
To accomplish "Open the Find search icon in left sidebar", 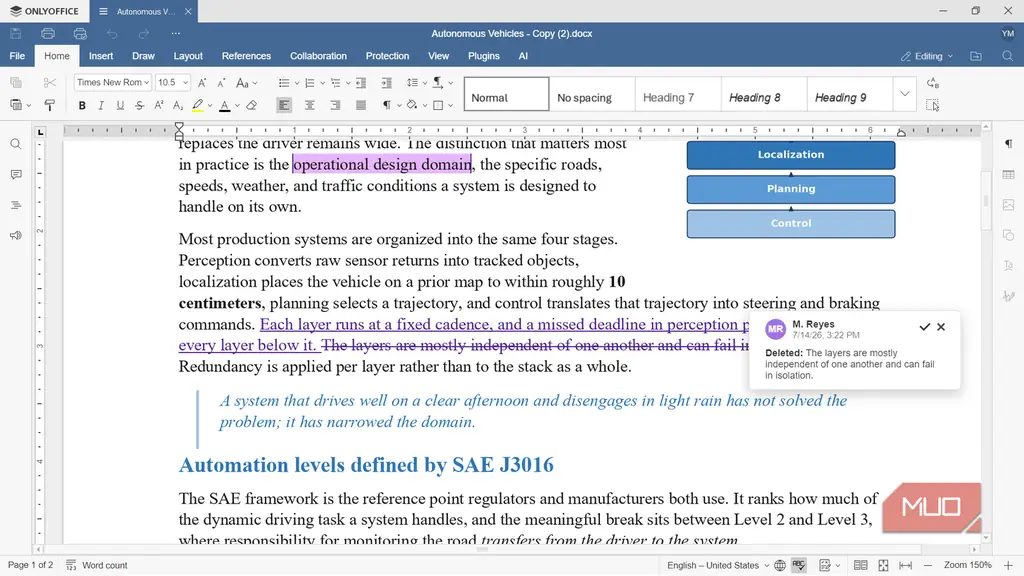I will pos(16,144).
